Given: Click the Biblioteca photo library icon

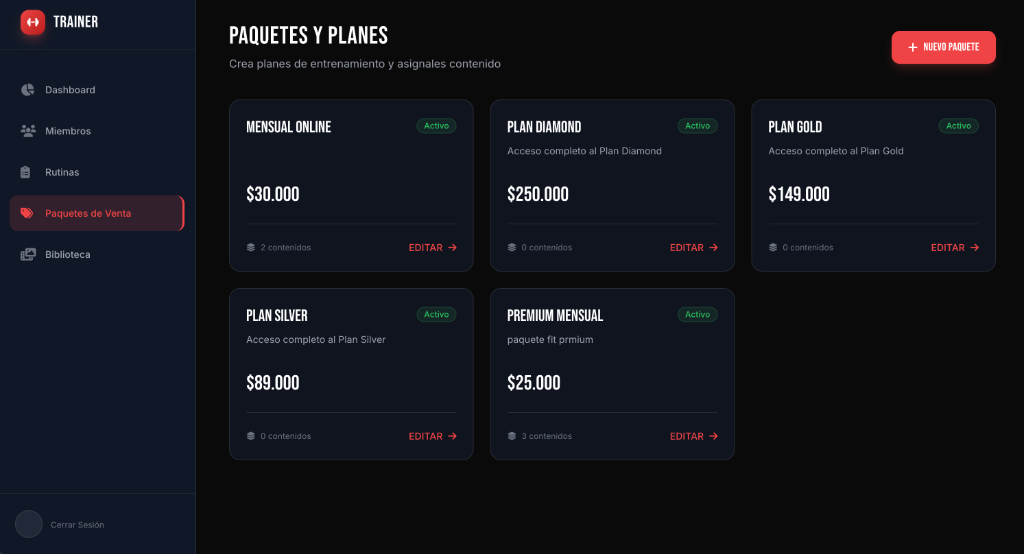Looking at the screenshot, I should pos(28,255).
